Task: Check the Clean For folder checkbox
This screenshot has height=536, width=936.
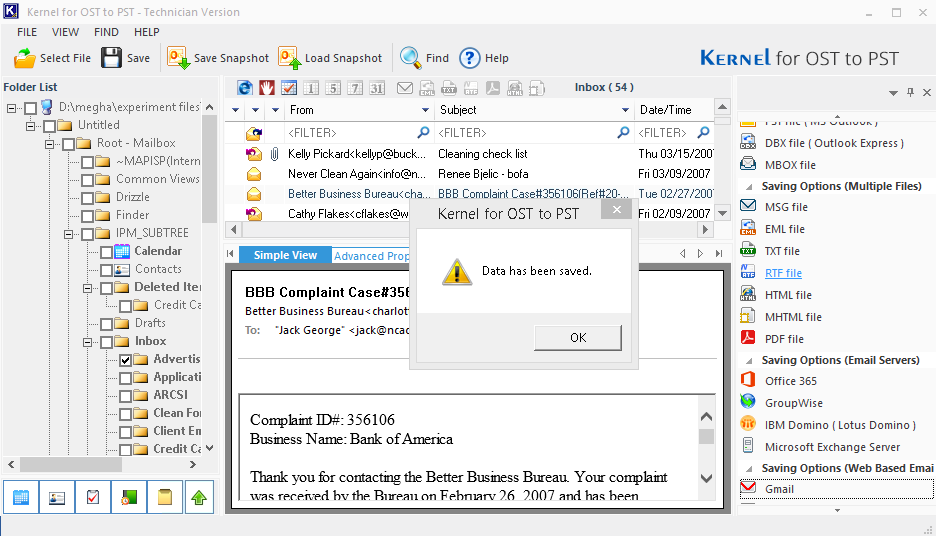Action: (x=125, y=414)
